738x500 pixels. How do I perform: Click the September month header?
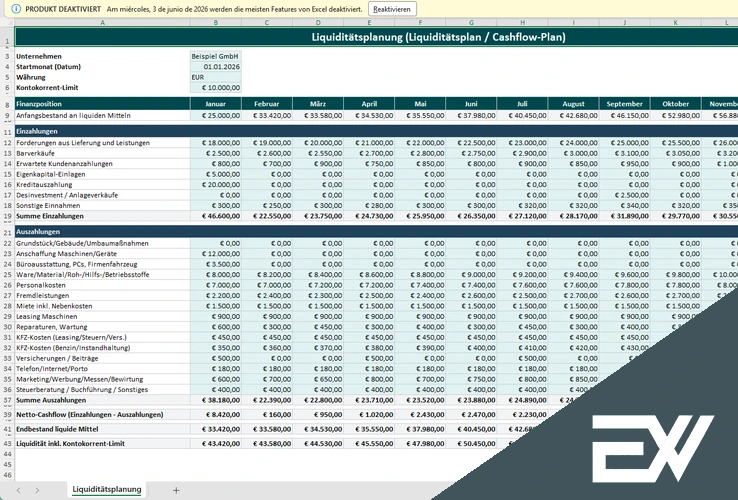[625, 104]
